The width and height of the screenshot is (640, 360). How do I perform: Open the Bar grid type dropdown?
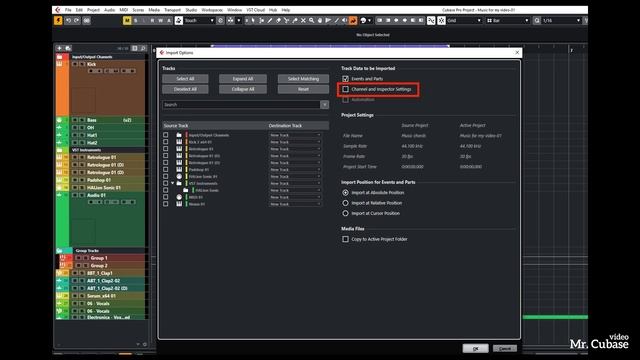(x=508, y=20)
